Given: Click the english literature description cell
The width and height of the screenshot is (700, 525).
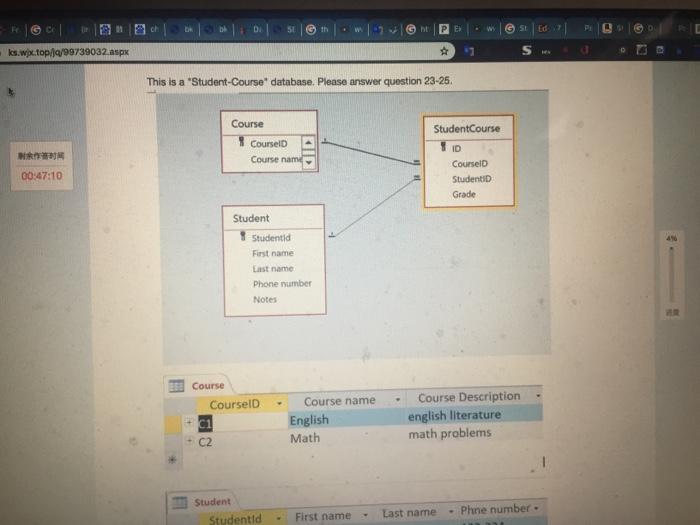Looking at the screenshot, I should (x=475, y=415).
